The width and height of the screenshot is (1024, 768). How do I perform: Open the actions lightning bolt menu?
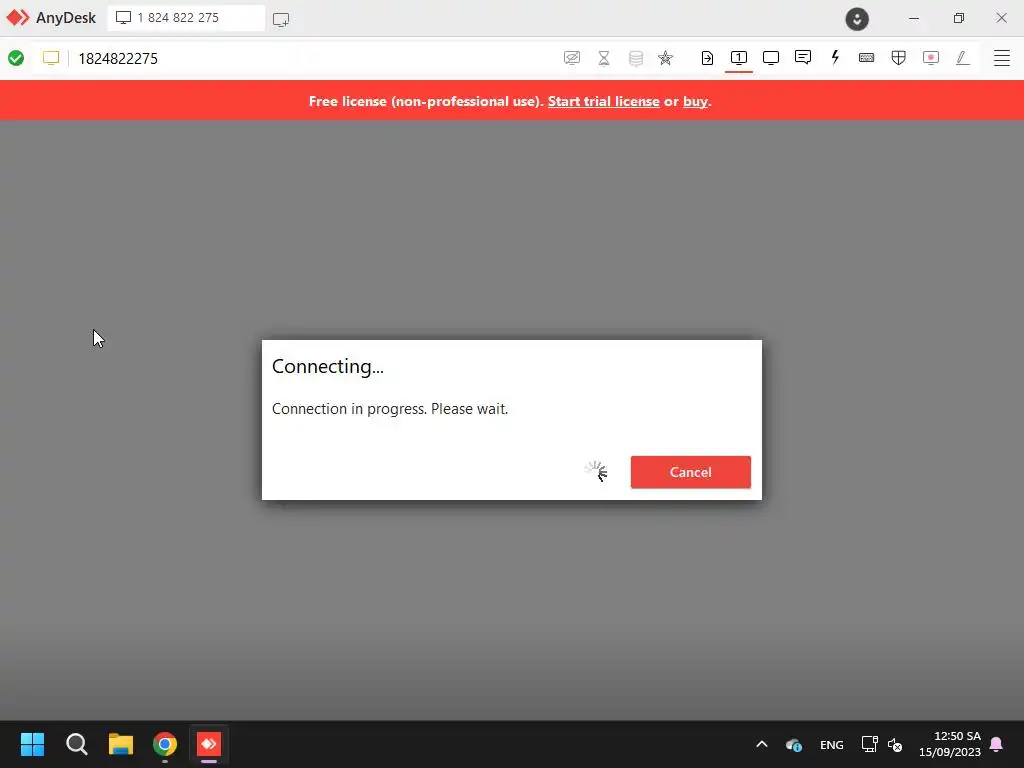[835, 57]
